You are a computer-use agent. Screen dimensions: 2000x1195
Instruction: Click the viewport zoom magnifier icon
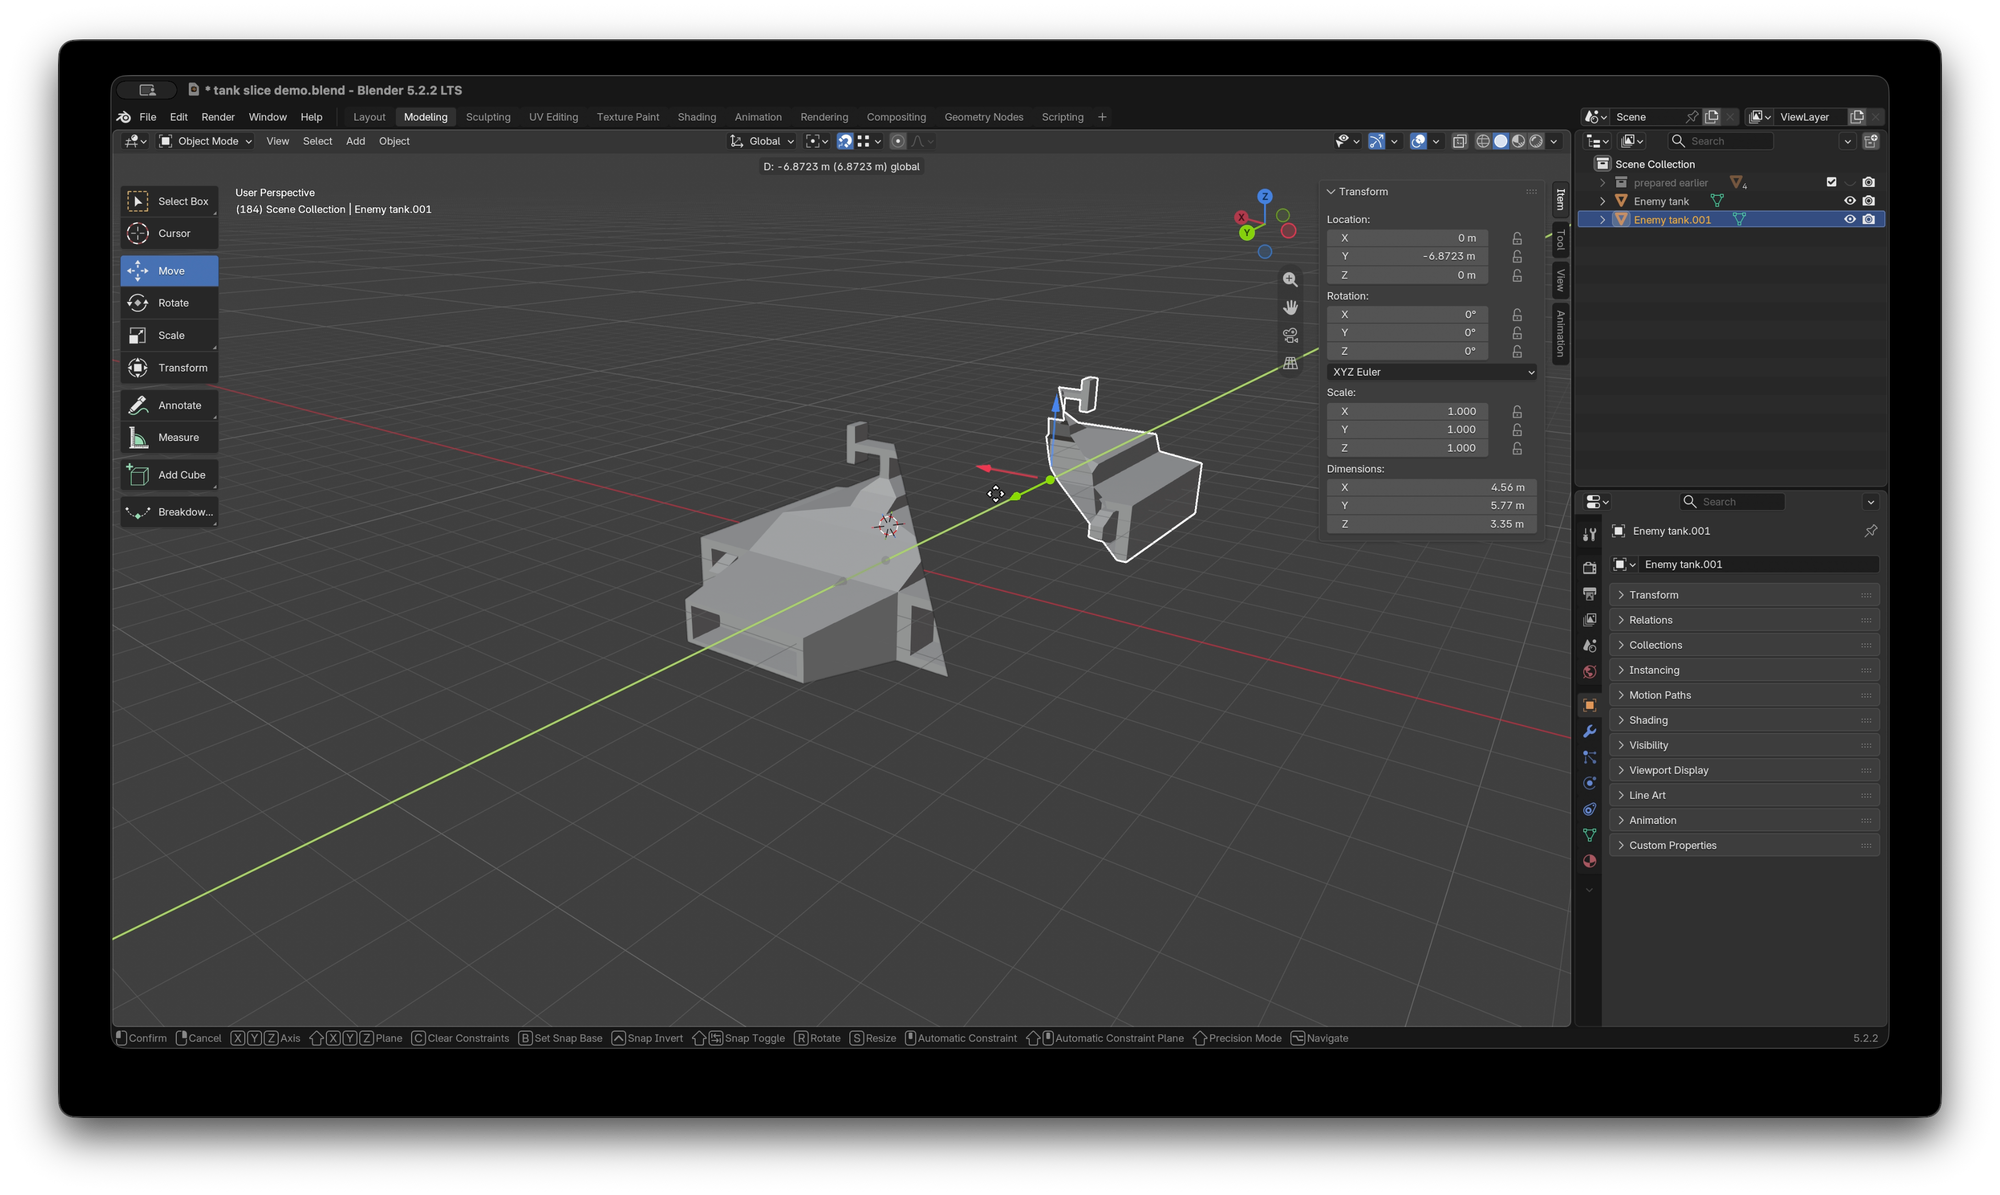pyautogui.click(x=1290, y=280)
